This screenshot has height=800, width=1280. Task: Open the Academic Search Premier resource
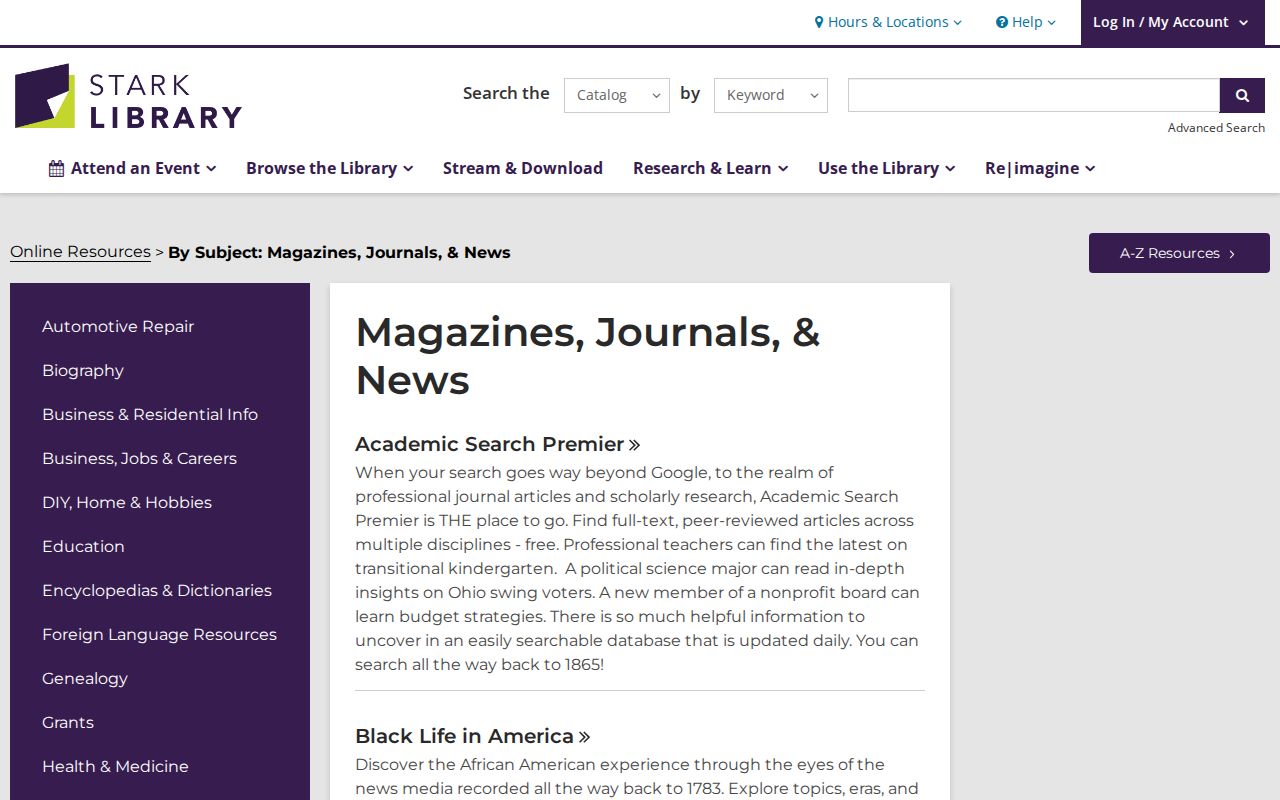tap(498, 444)
